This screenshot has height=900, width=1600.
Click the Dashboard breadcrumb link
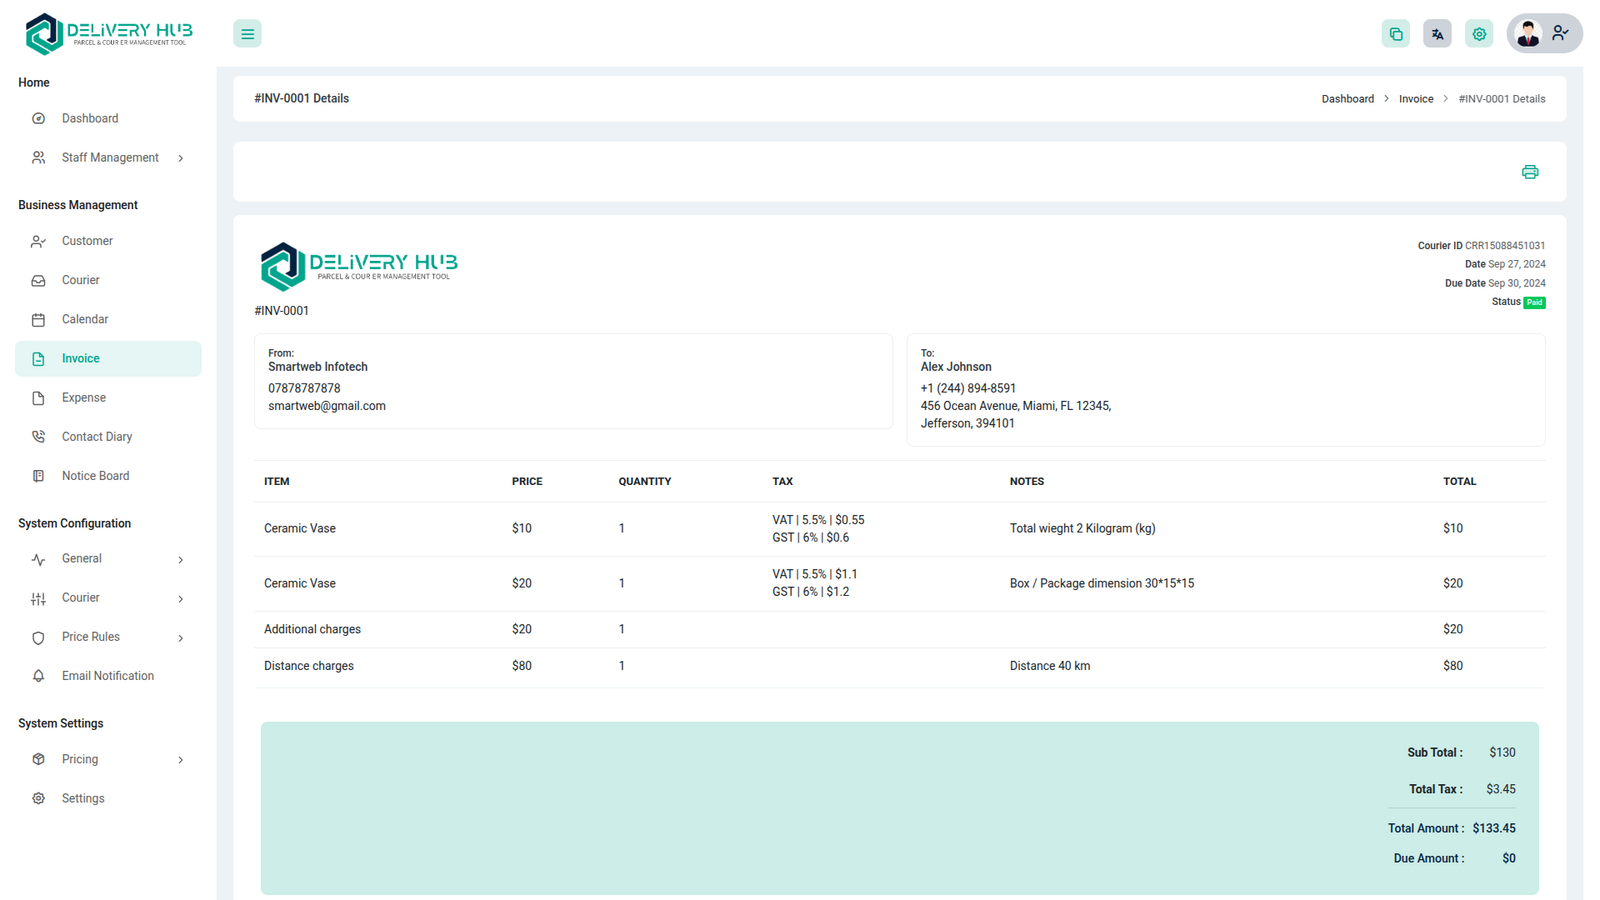[x=1347, y=99]
